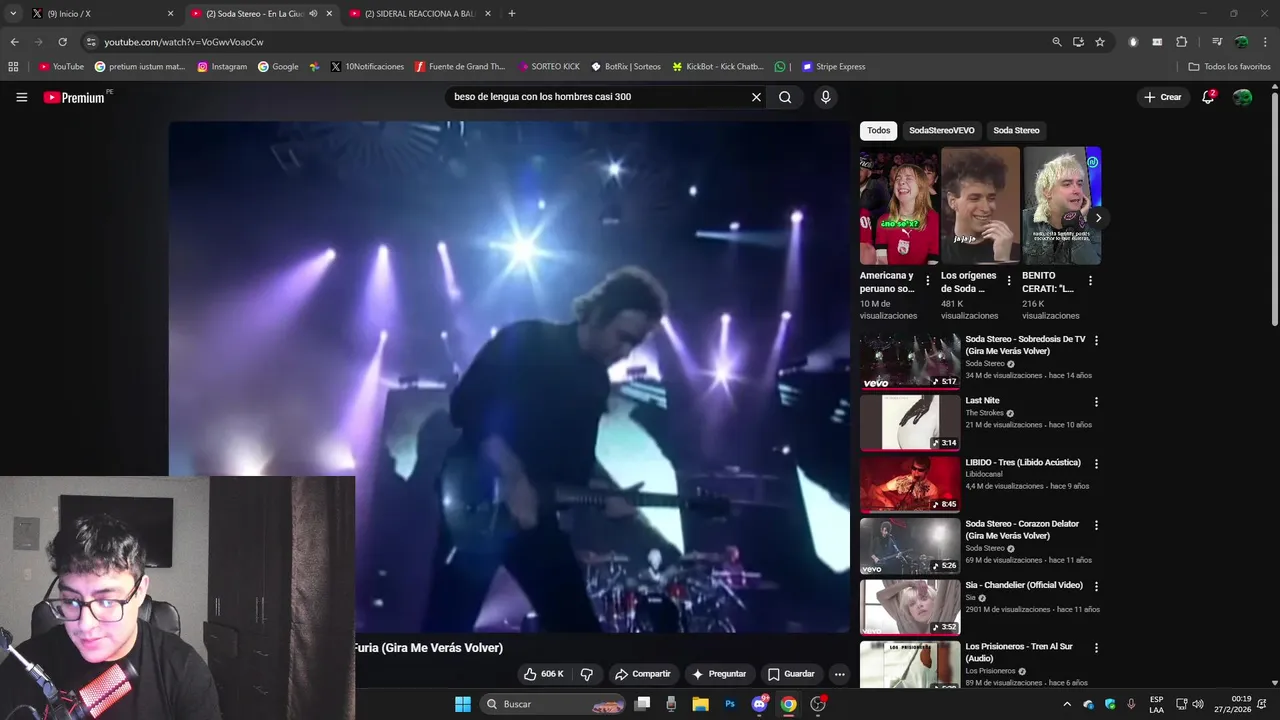Open File Explorer from the taskbar
The width and height of the screenshot is (1280, 720).
coord(700,704)
